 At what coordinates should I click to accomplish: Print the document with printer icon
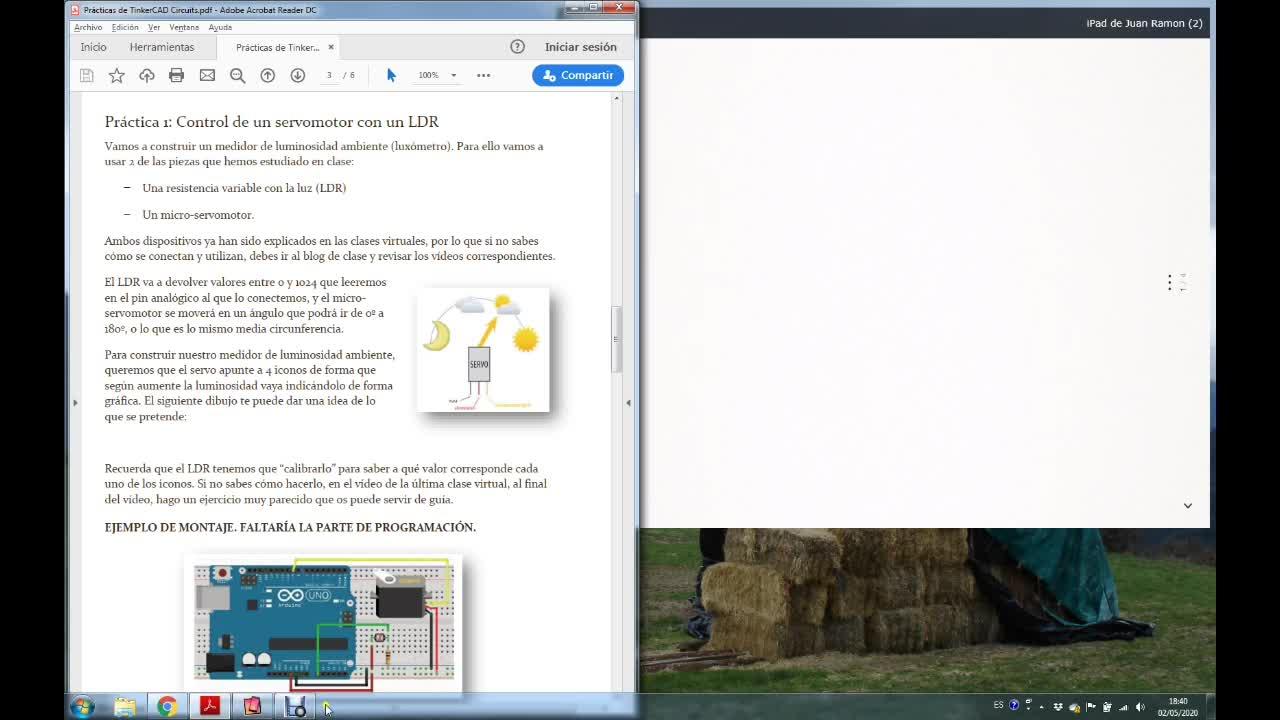(x=177, y=75)
